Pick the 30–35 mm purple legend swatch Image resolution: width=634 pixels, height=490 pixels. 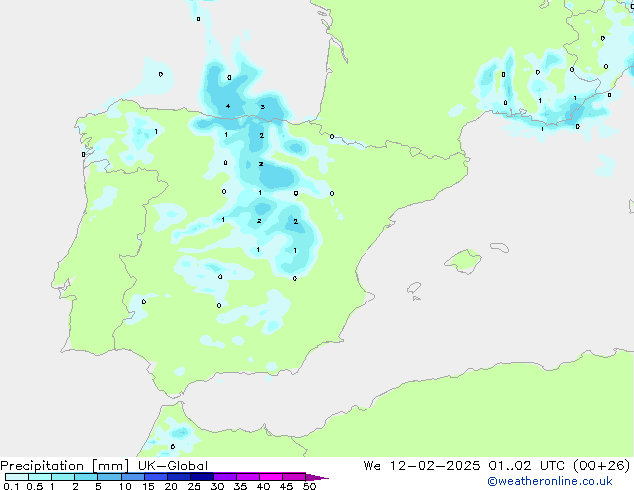(224, 477)
